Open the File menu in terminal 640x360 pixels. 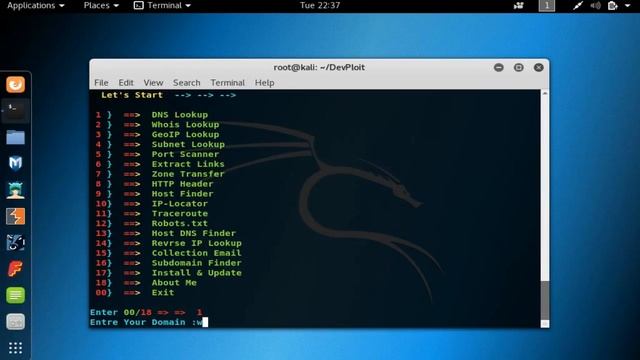click(x=101, y=83)
